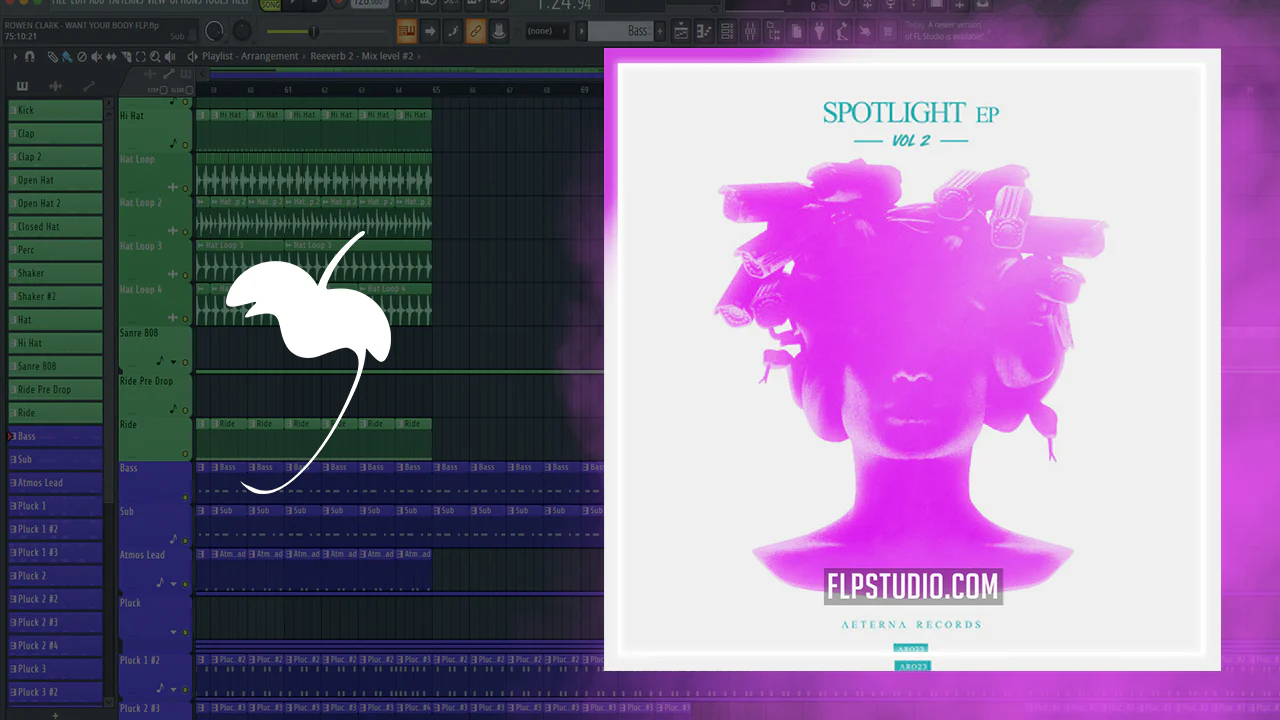Select the mute tool speaker-with-X icon
The image size is (1280, 720).
(x=97, y=57)
